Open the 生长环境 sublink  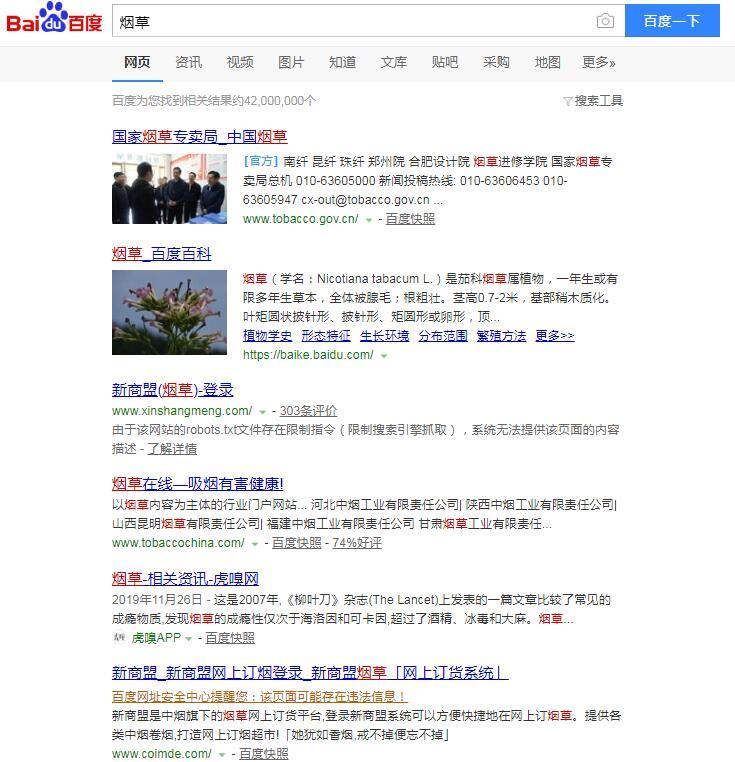(385, 336)
